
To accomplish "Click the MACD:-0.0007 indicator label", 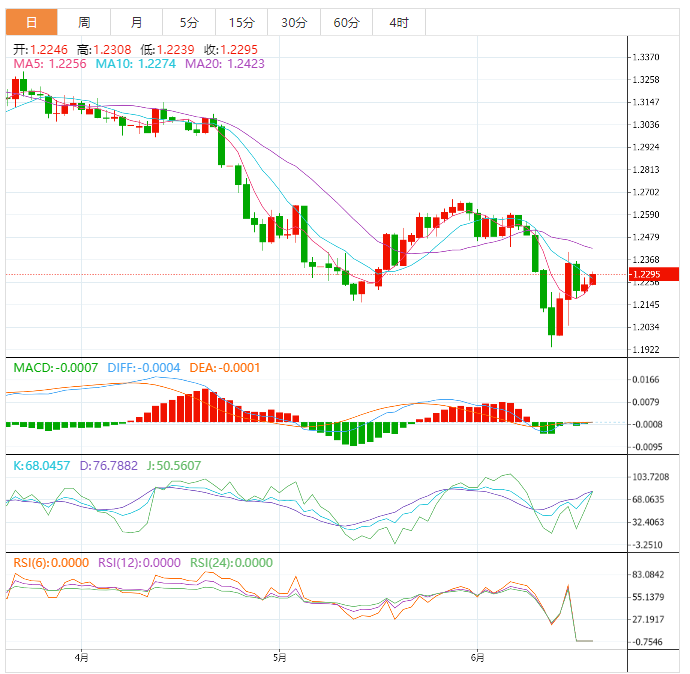I will point(55,367).
